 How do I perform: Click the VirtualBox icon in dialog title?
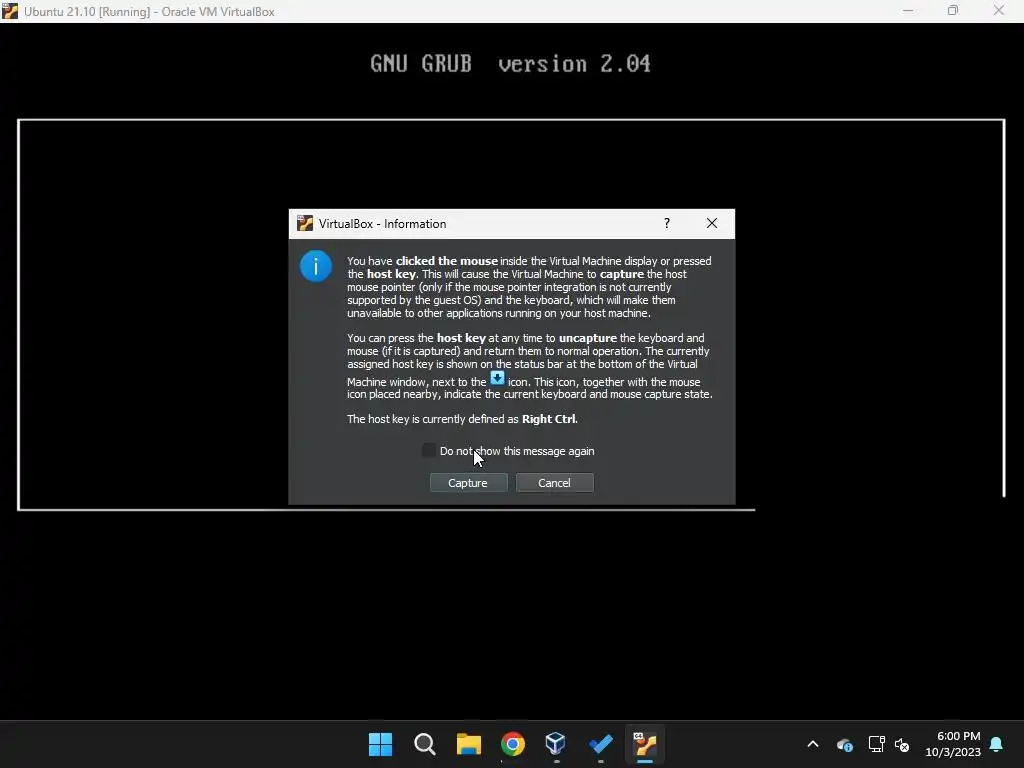[x=304, y=223]
